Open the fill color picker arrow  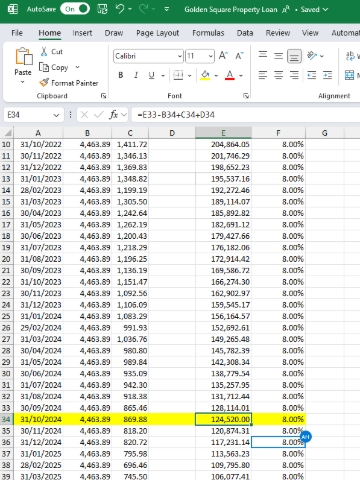[x=216, y=76]
